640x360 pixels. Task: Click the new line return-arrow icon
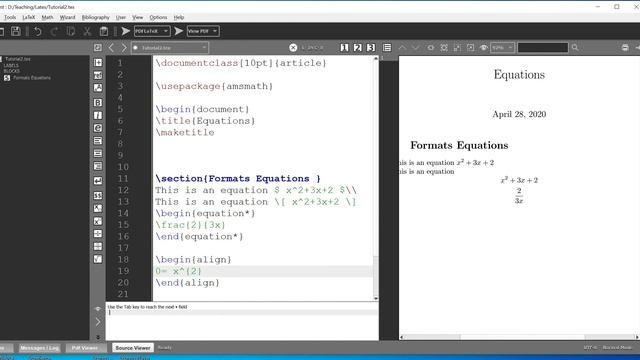(x=98, y=181)
